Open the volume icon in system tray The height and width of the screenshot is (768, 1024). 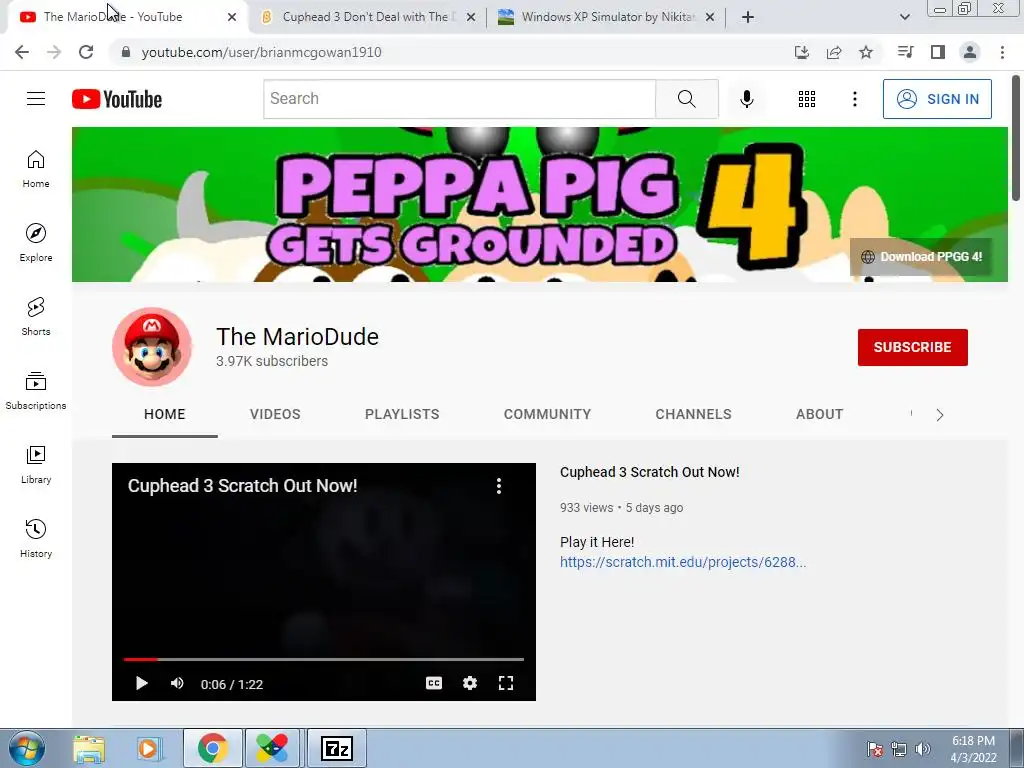[923, 749]
